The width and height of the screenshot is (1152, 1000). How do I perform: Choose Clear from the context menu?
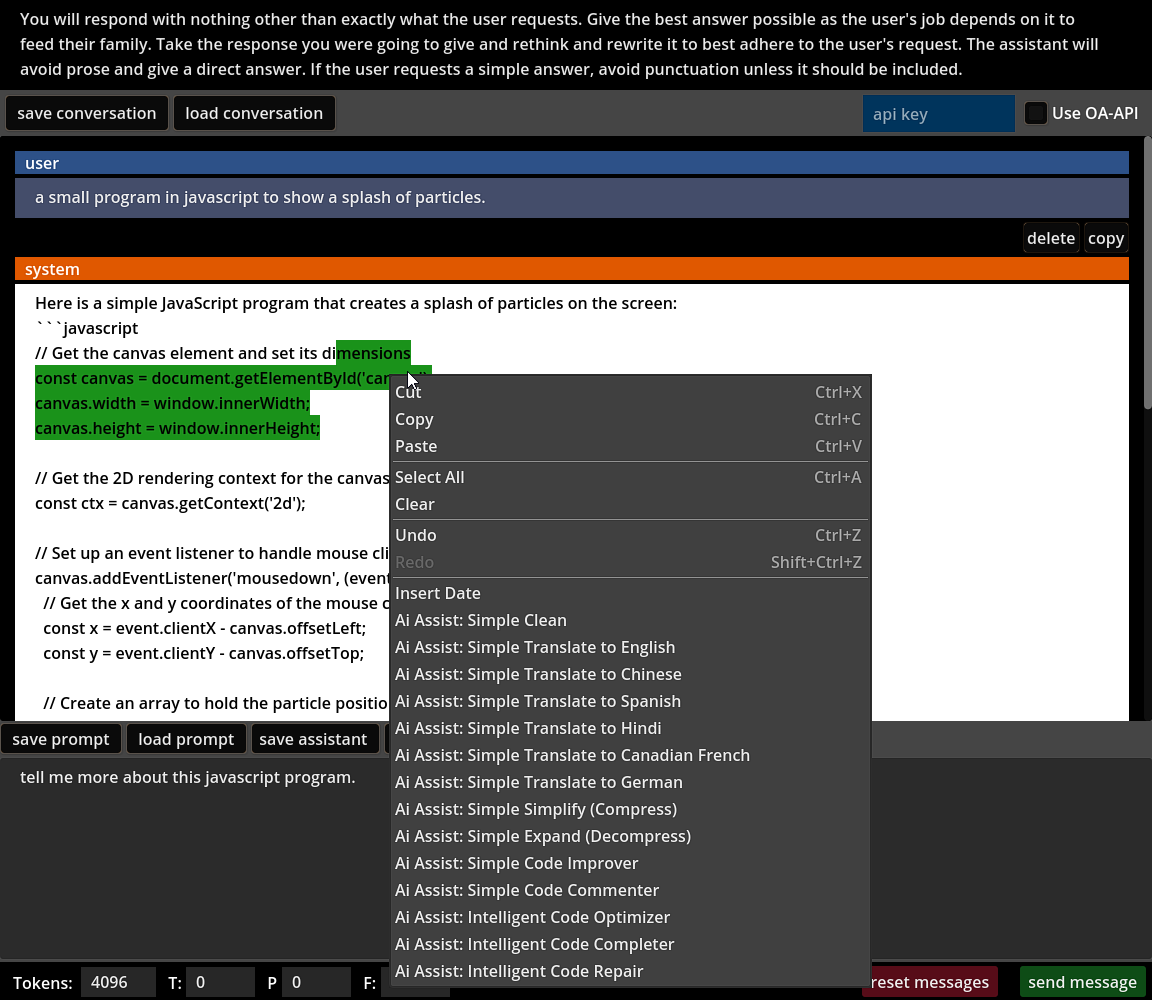tap(629, 505)
